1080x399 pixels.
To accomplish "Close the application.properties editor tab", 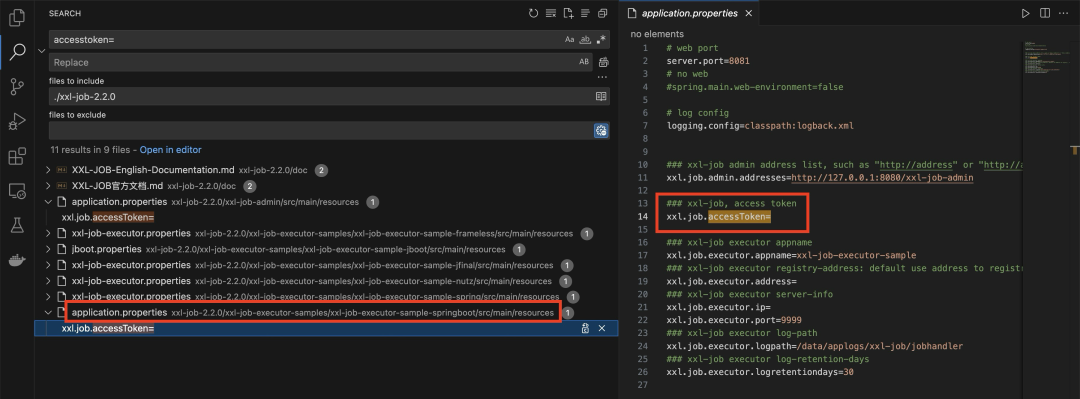I will [749, 13].
